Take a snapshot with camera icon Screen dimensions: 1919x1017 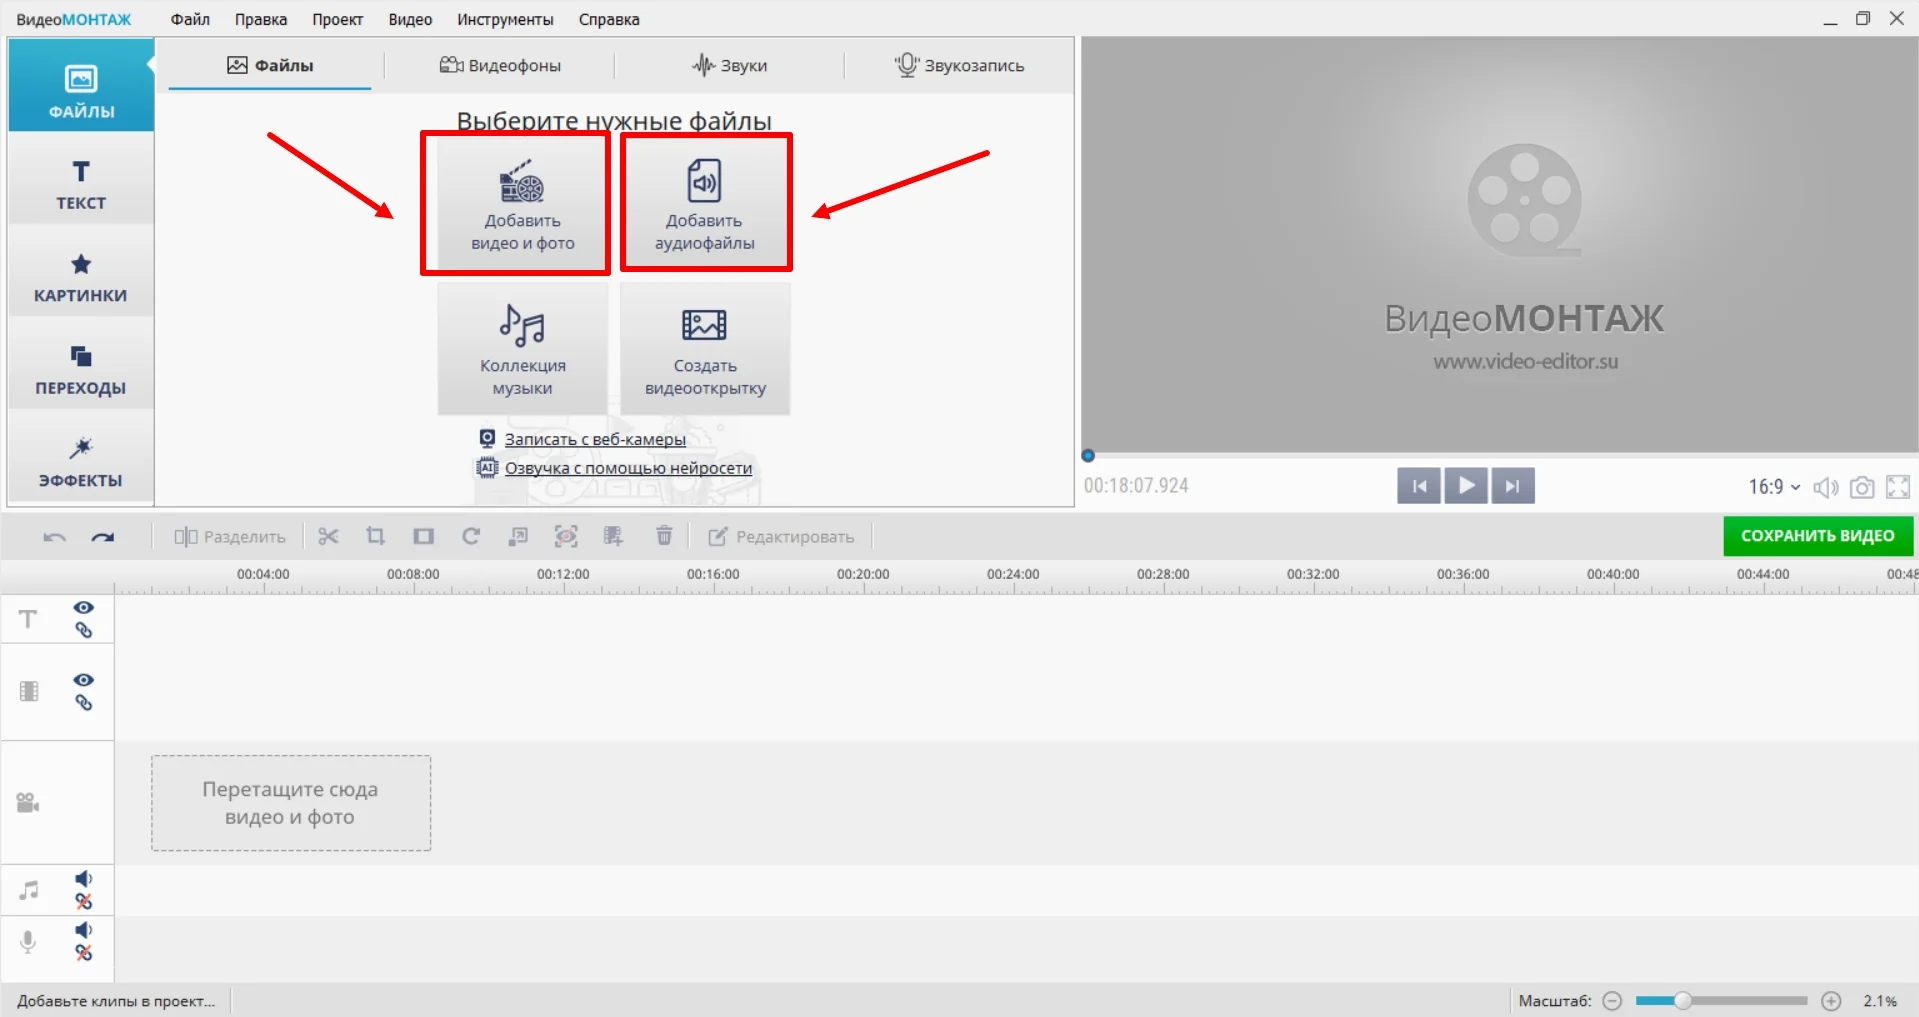(x=1862, y=487)
